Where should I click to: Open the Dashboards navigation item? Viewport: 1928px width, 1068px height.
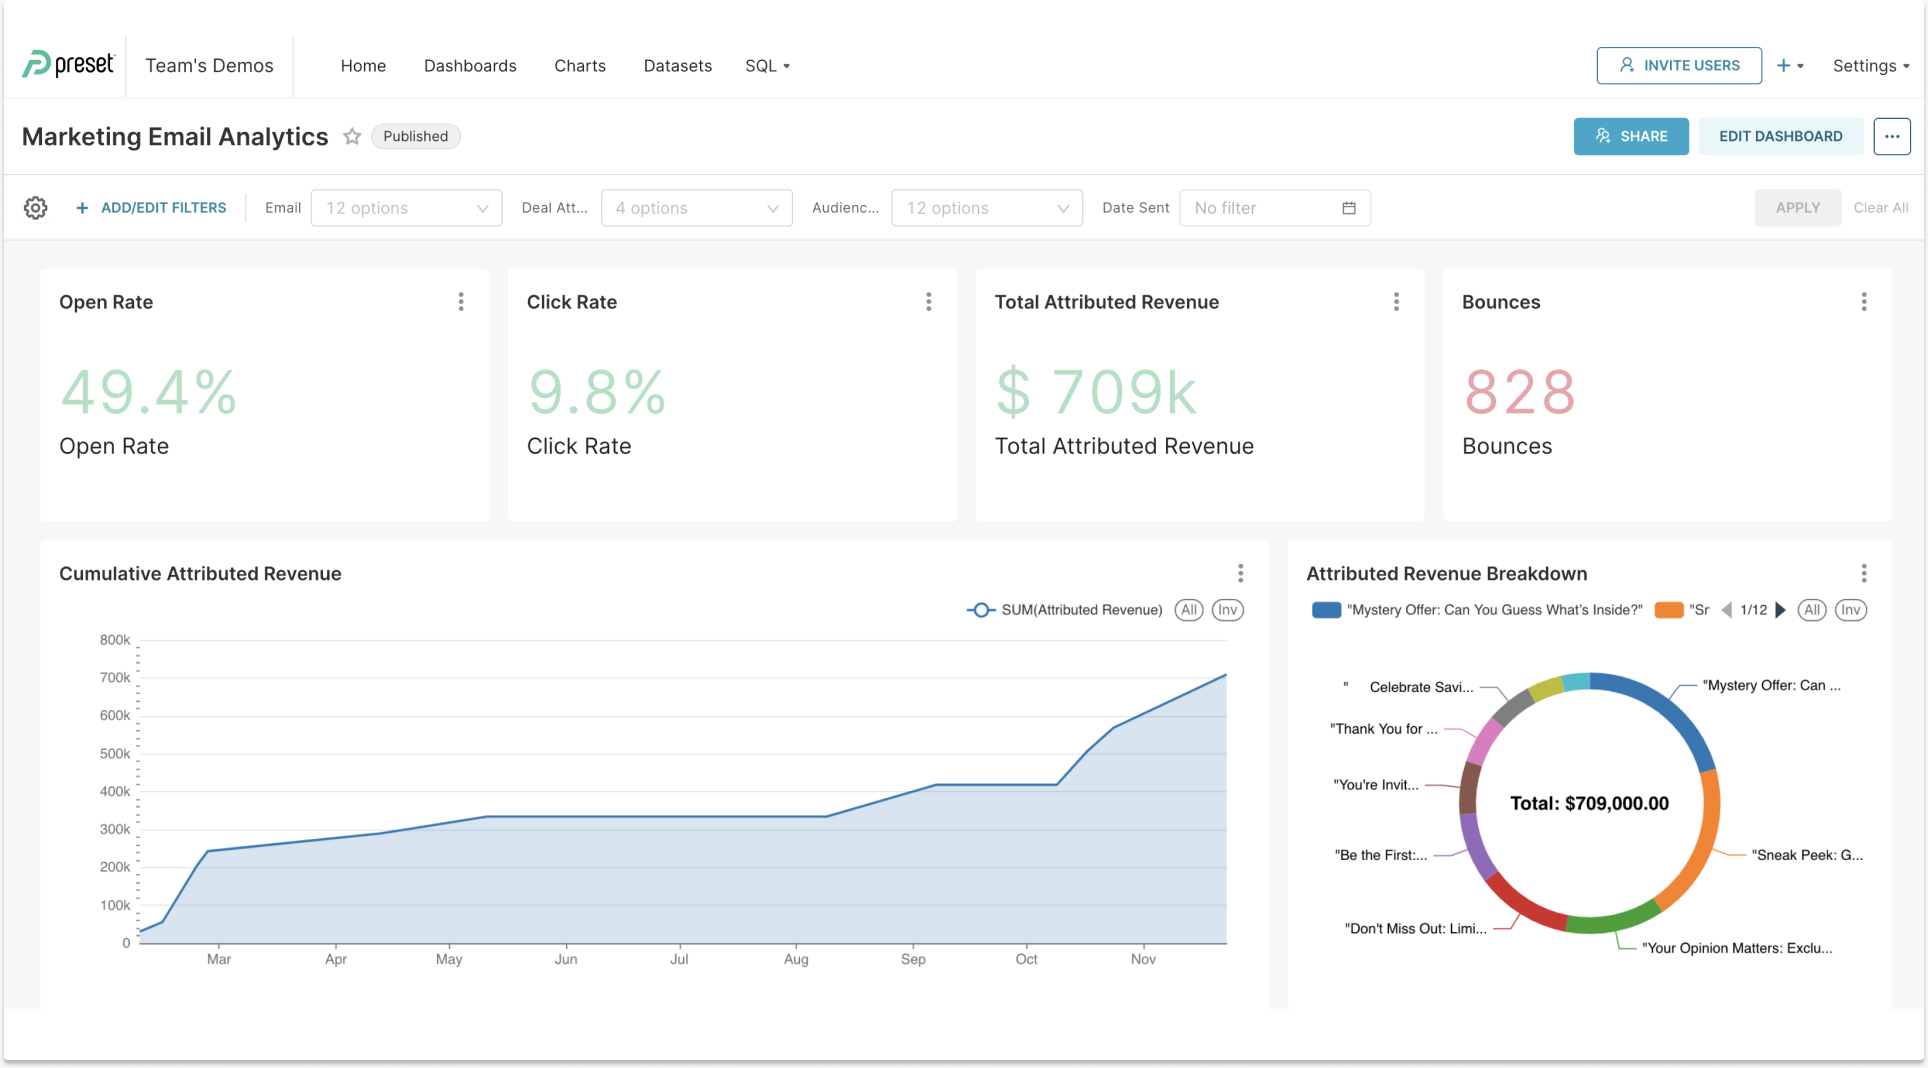tap(470, 65)
